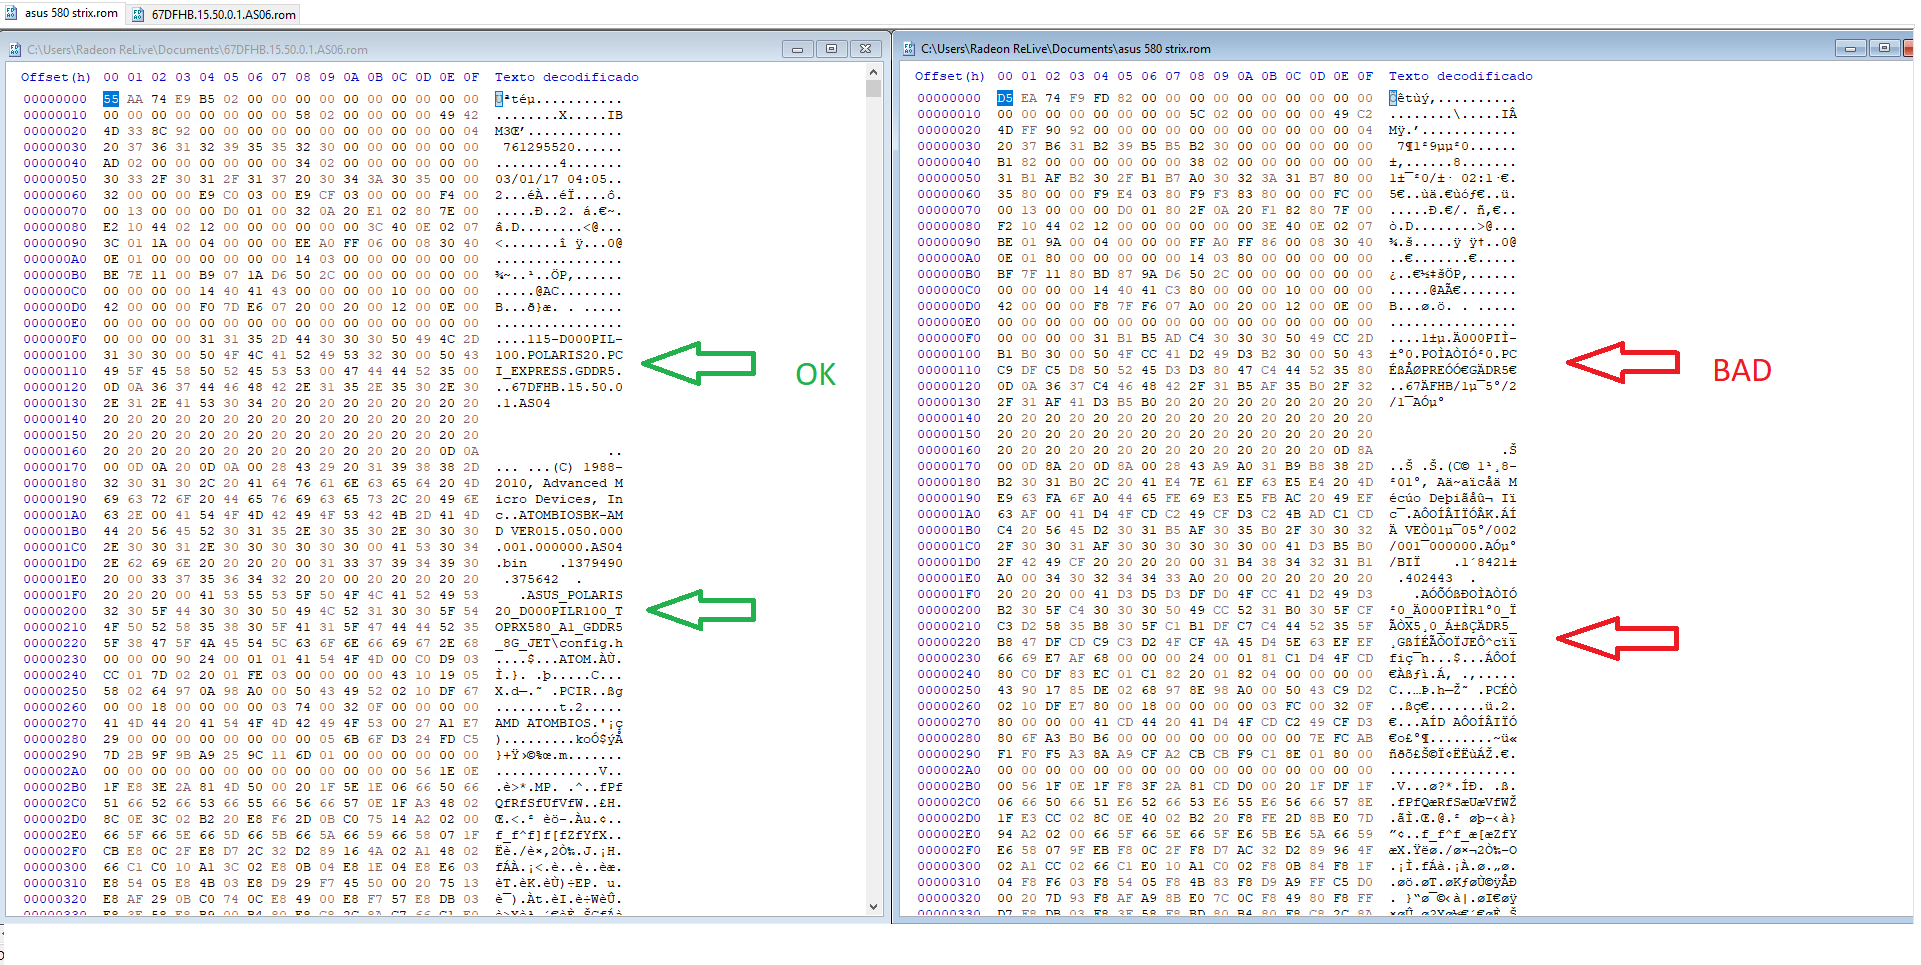Click the document icon in the left window title bar
The width and height of the screenshot is (1921, 965).
coord(15,49)
